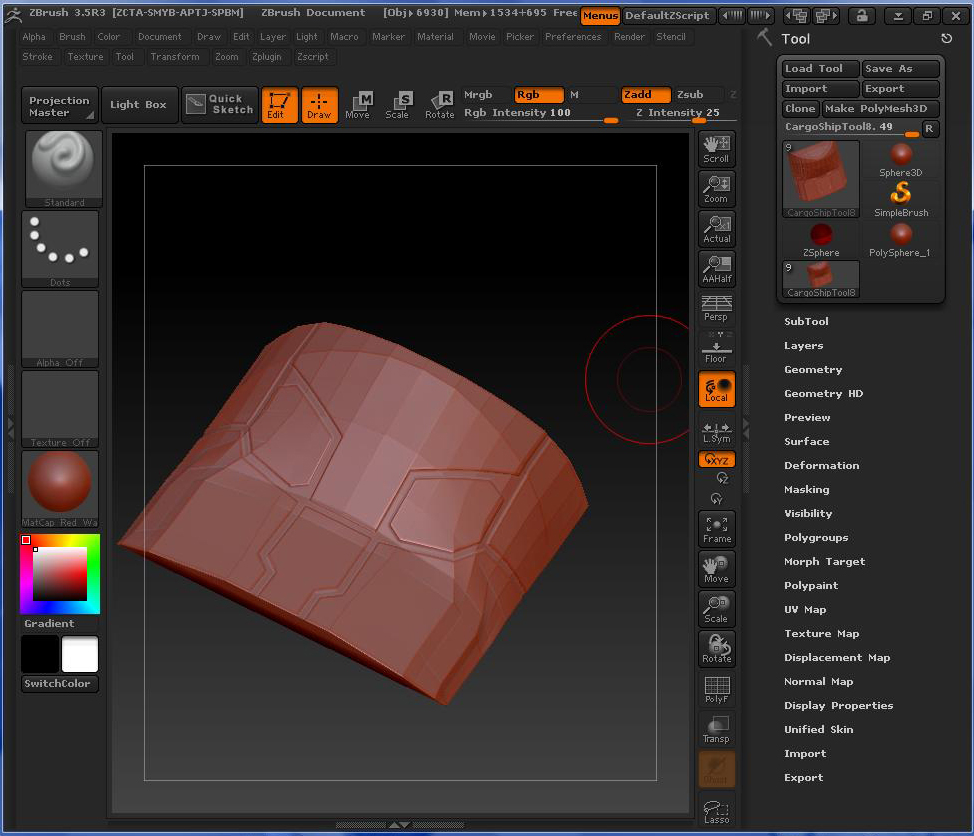974x836 pixels.
Task: Select the Sphere3D tool
Action: pyautogui.click(x=901, y=160)
